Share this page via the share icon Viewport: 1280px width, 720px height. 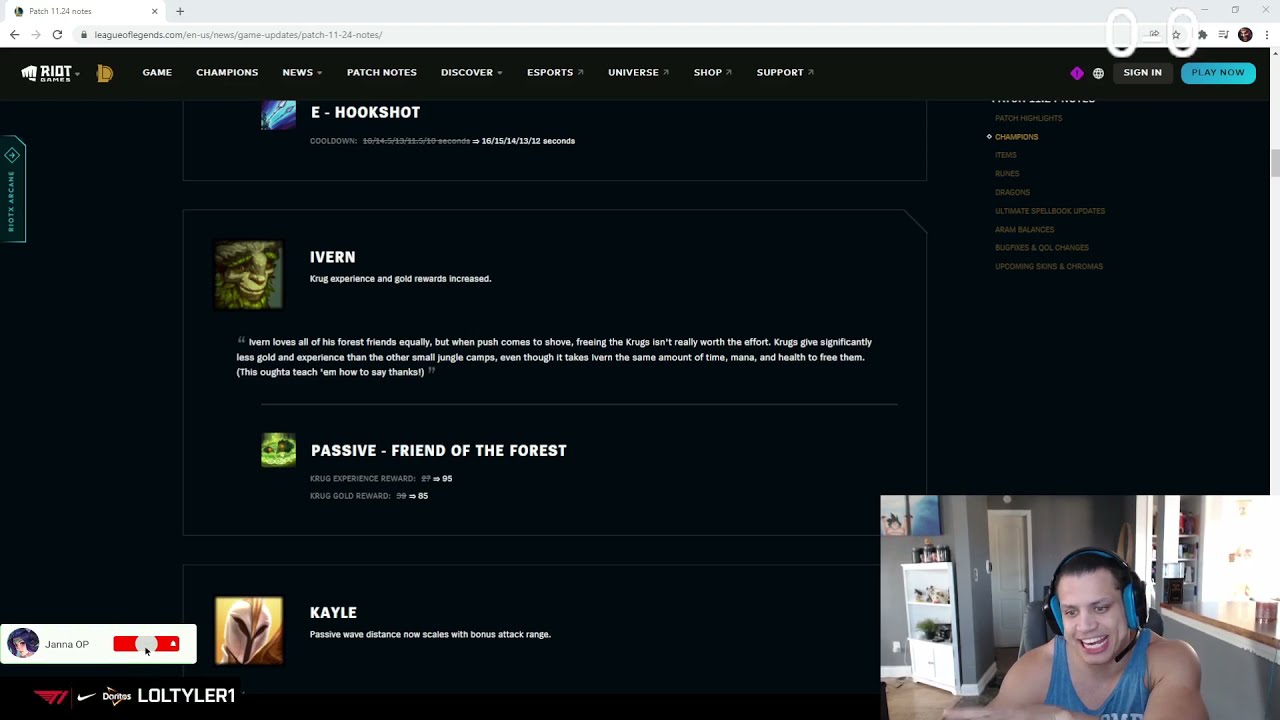point(1154,35)
